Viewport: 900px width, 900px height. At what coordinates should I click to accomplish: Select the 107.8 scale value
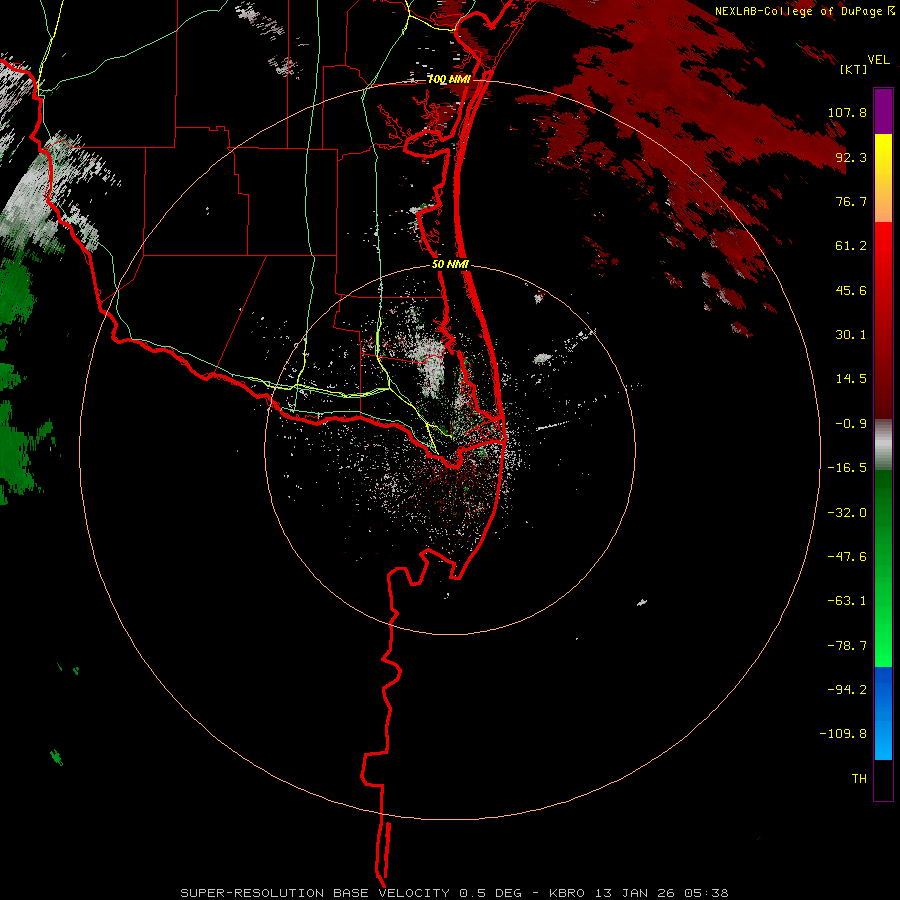click(x=847, y=112)
